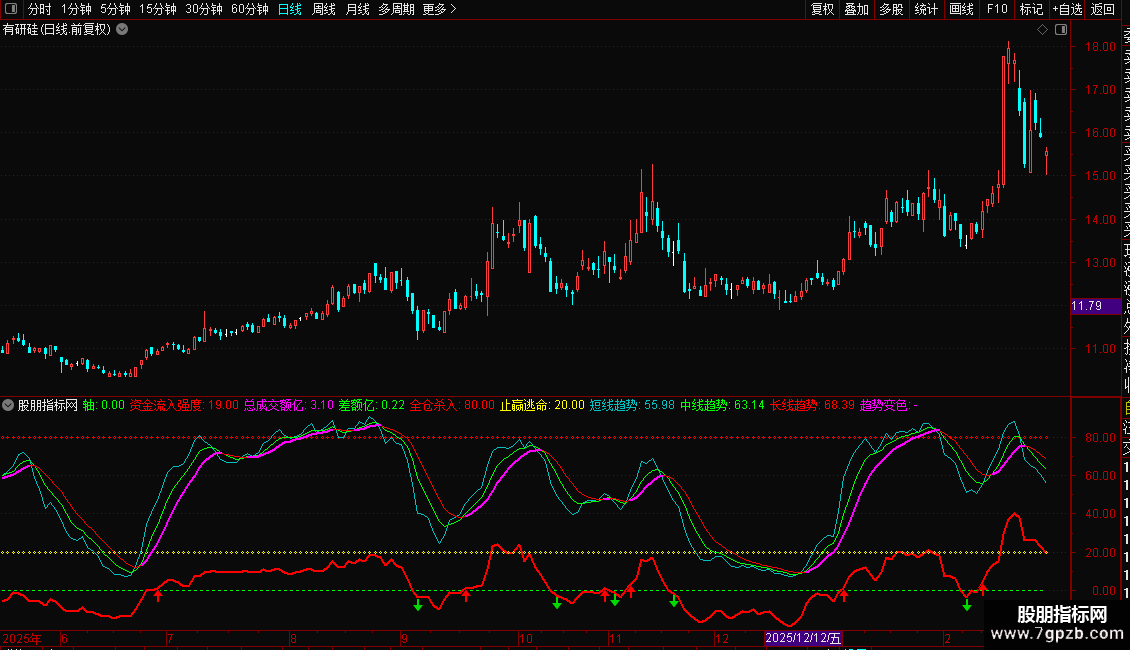Switch to the 分时 intraday tab
This screenshot has height=650, width=1130.
(40, 9)
